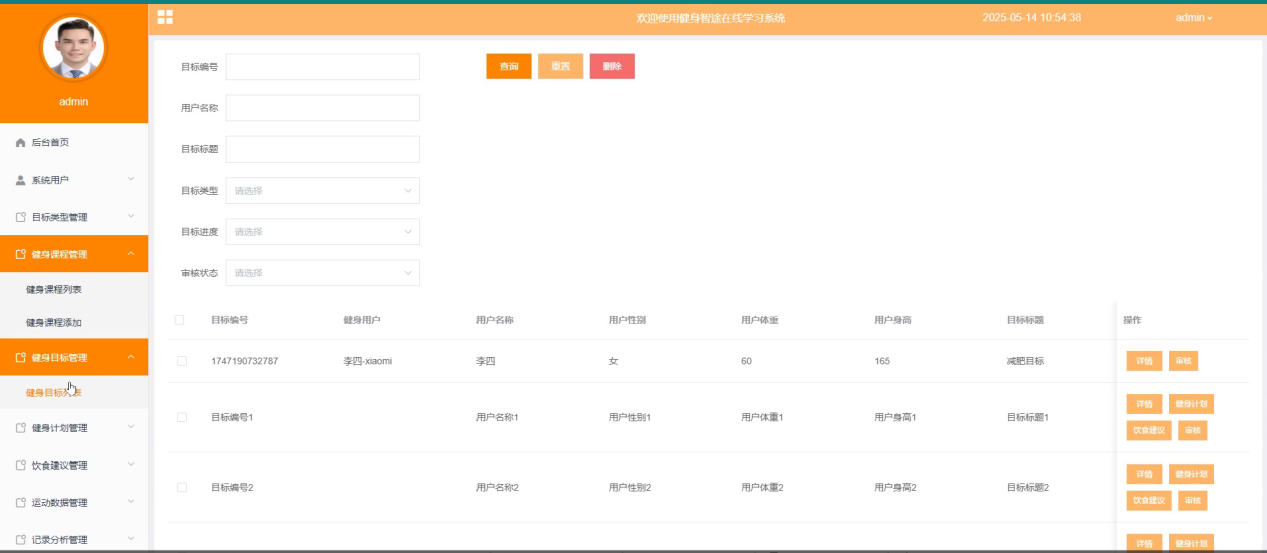The height and width of the screenshot is (553, 1267).
Task: Click the edit icon beside 饮食建议管理
Action: tap(20, 465)
